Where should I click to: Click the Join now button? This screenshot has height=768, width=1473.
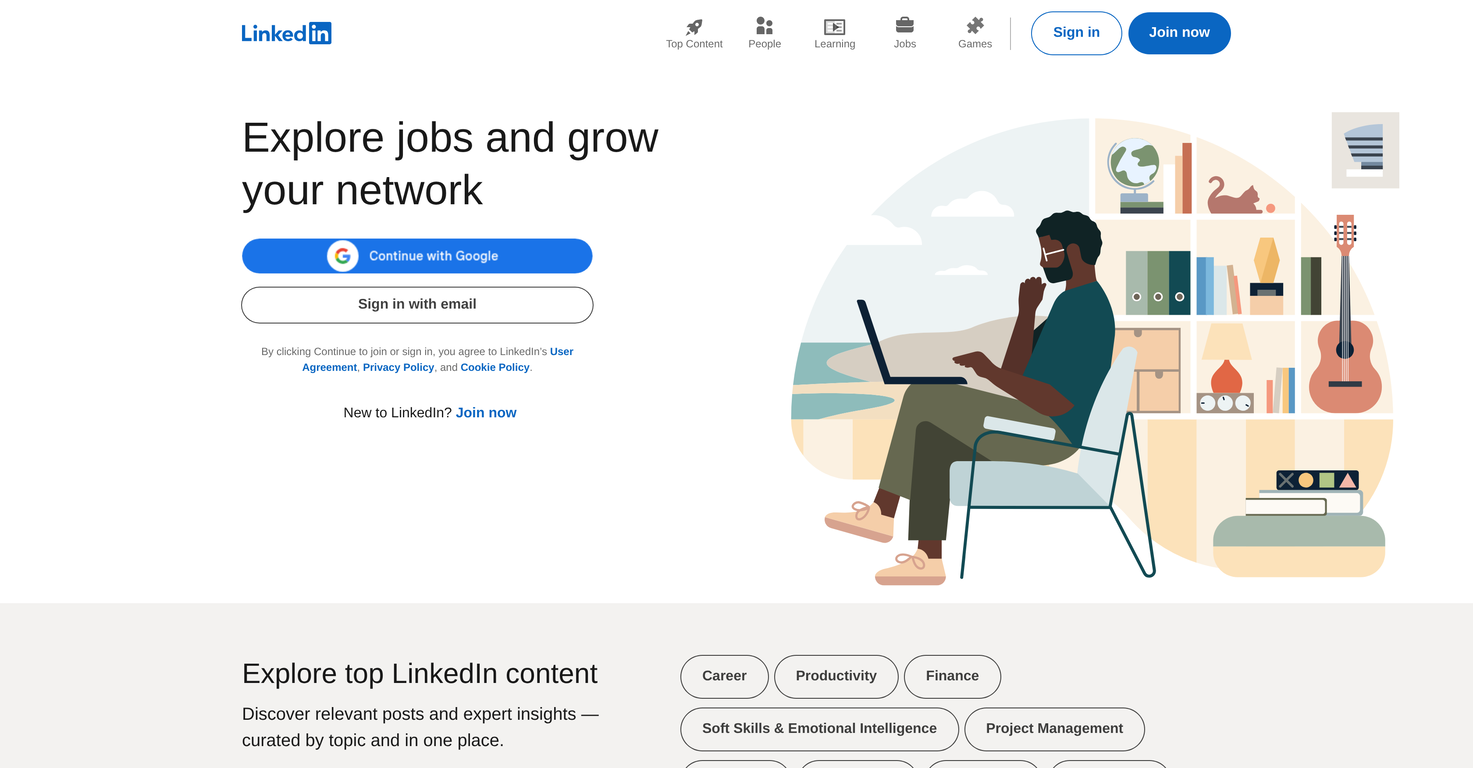point(1179,32)
